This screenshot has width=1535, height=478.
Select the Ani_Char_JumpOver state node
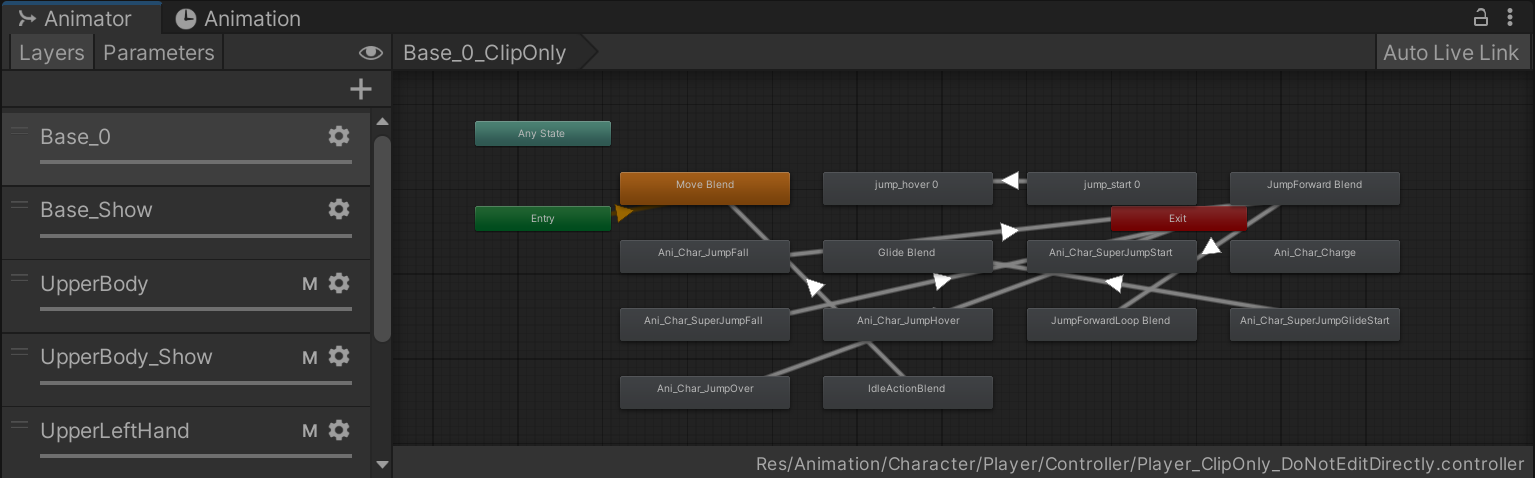705,392
